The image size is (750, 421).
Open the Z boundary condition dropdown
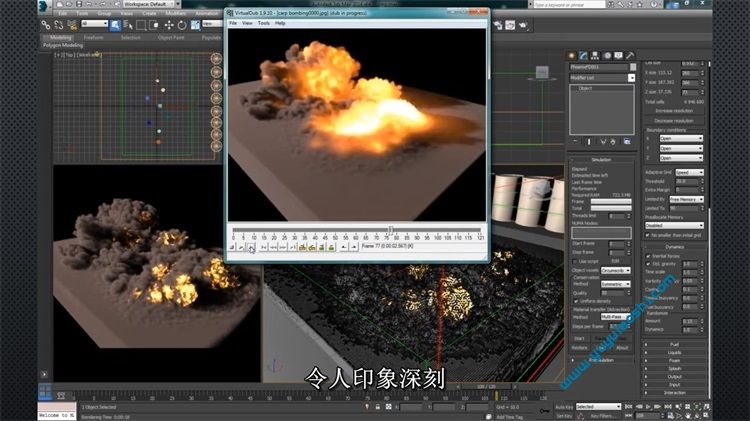tap(681, 158)
